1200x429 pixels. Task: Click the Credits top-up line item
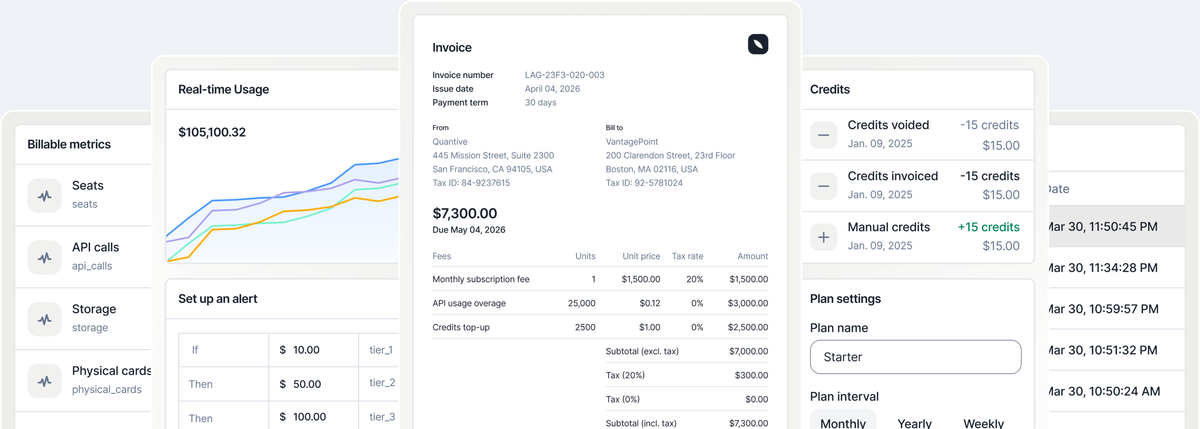coord(600,327)
